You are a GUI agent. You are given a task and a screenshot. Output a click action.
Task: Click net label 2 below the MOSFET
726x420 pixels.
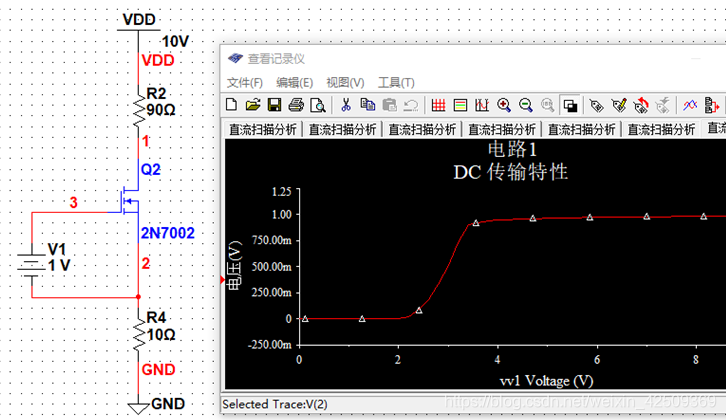[x=145, y=263]
